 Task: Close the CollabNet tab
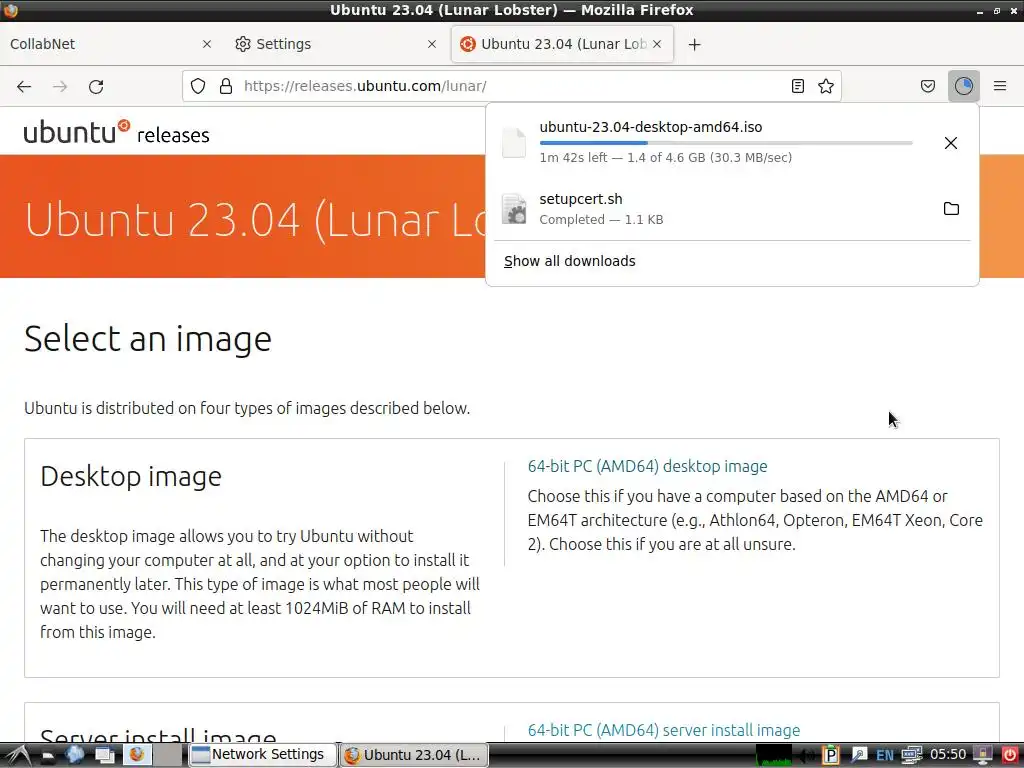point(207,44)
